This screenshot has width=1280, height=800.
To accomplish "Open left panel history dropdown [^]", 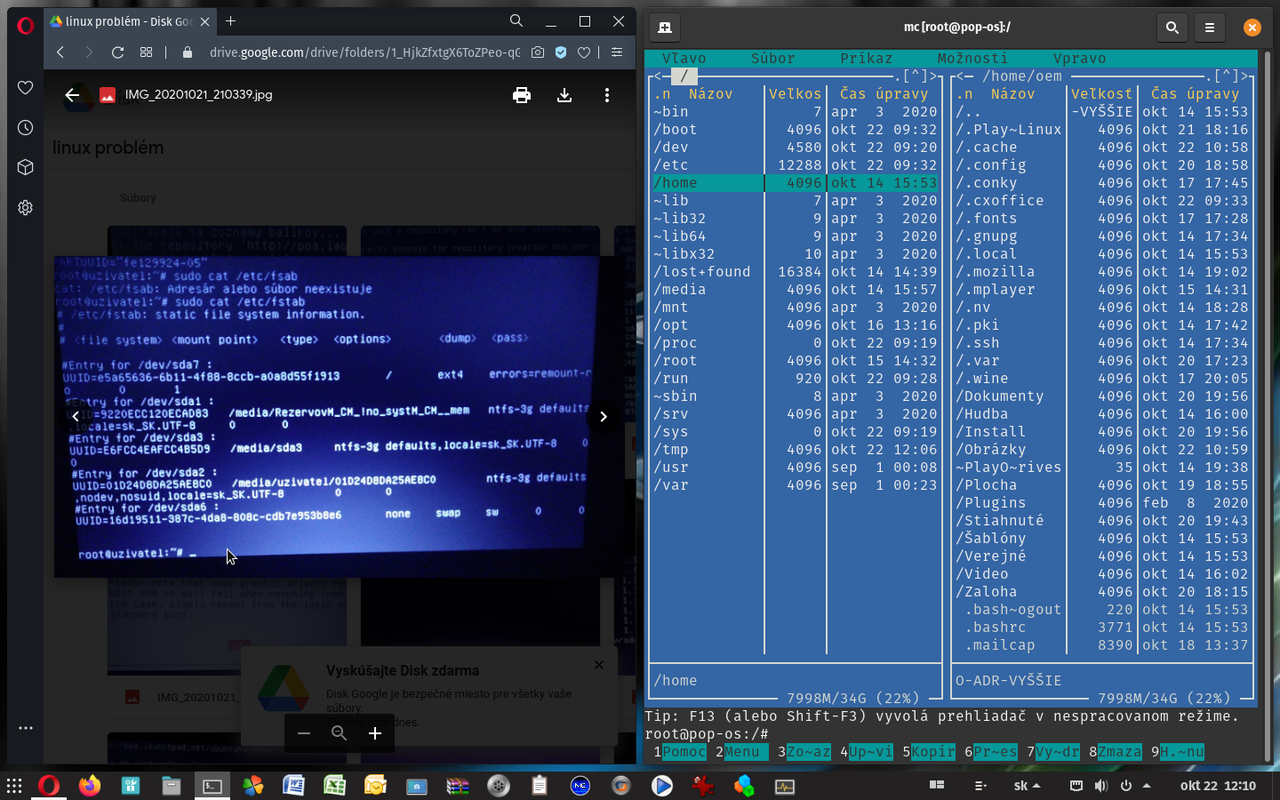I will [x=915, y=76].
